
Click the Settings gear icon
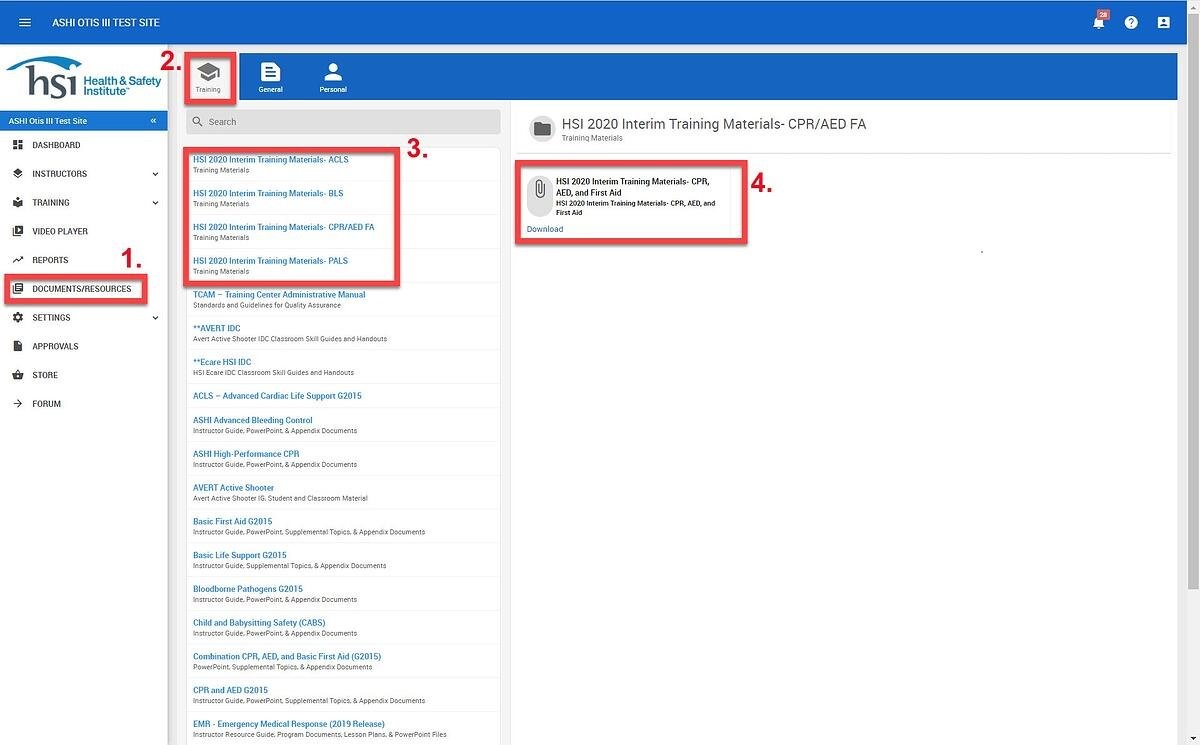click(x=18, y=317)
